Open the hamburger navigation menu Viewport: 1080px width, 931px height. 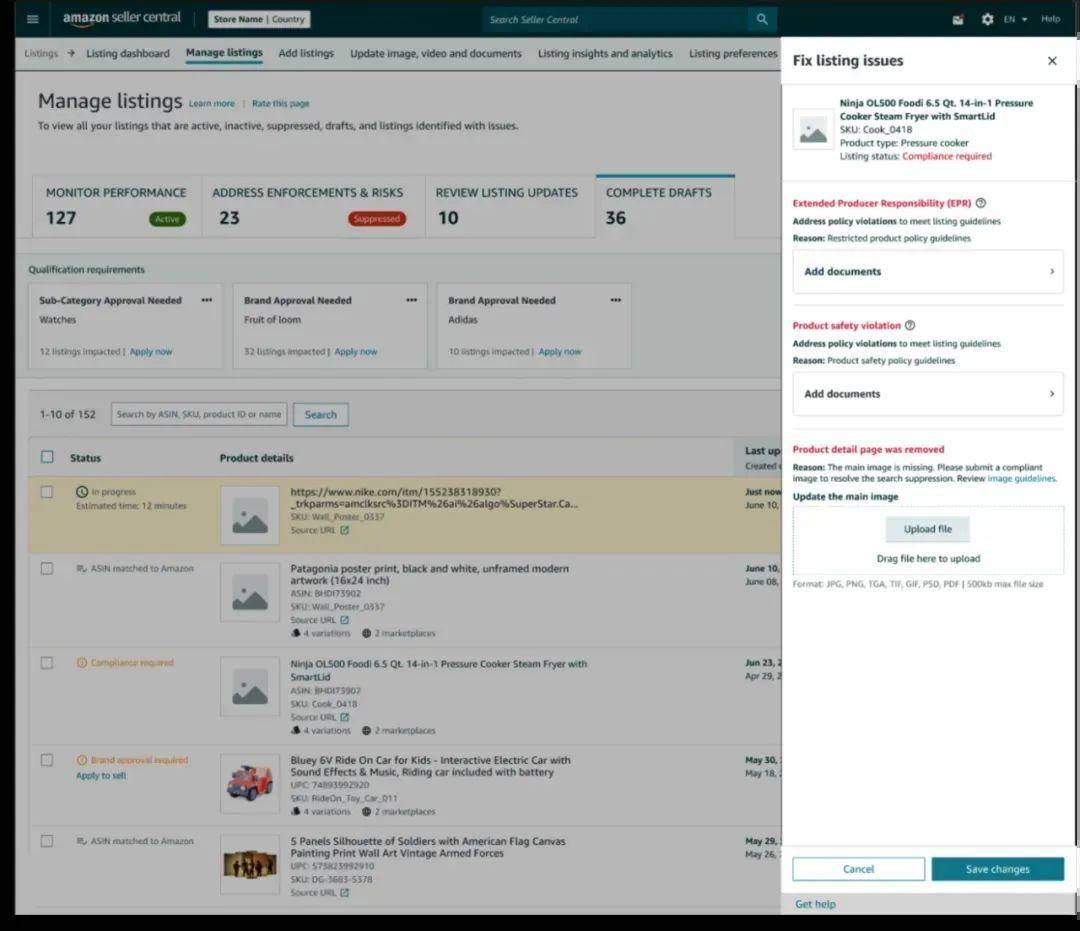[x=32, y=19]
